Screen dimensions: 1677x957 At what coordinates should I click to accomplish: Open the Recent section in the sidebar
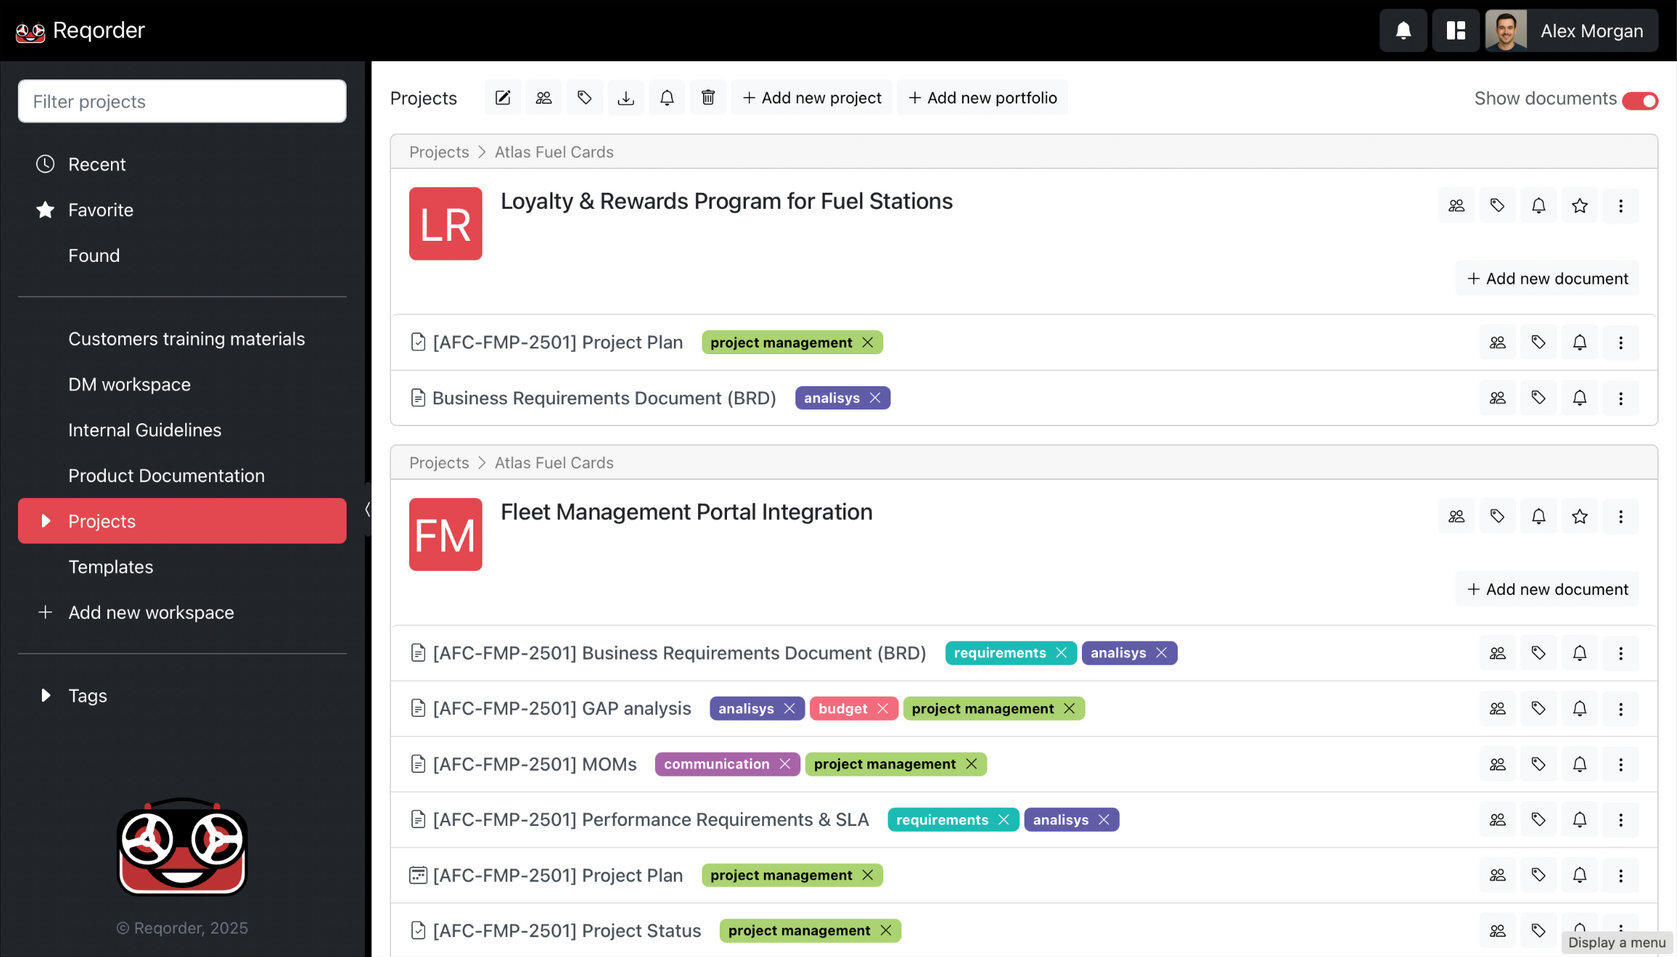click(182, 164)
